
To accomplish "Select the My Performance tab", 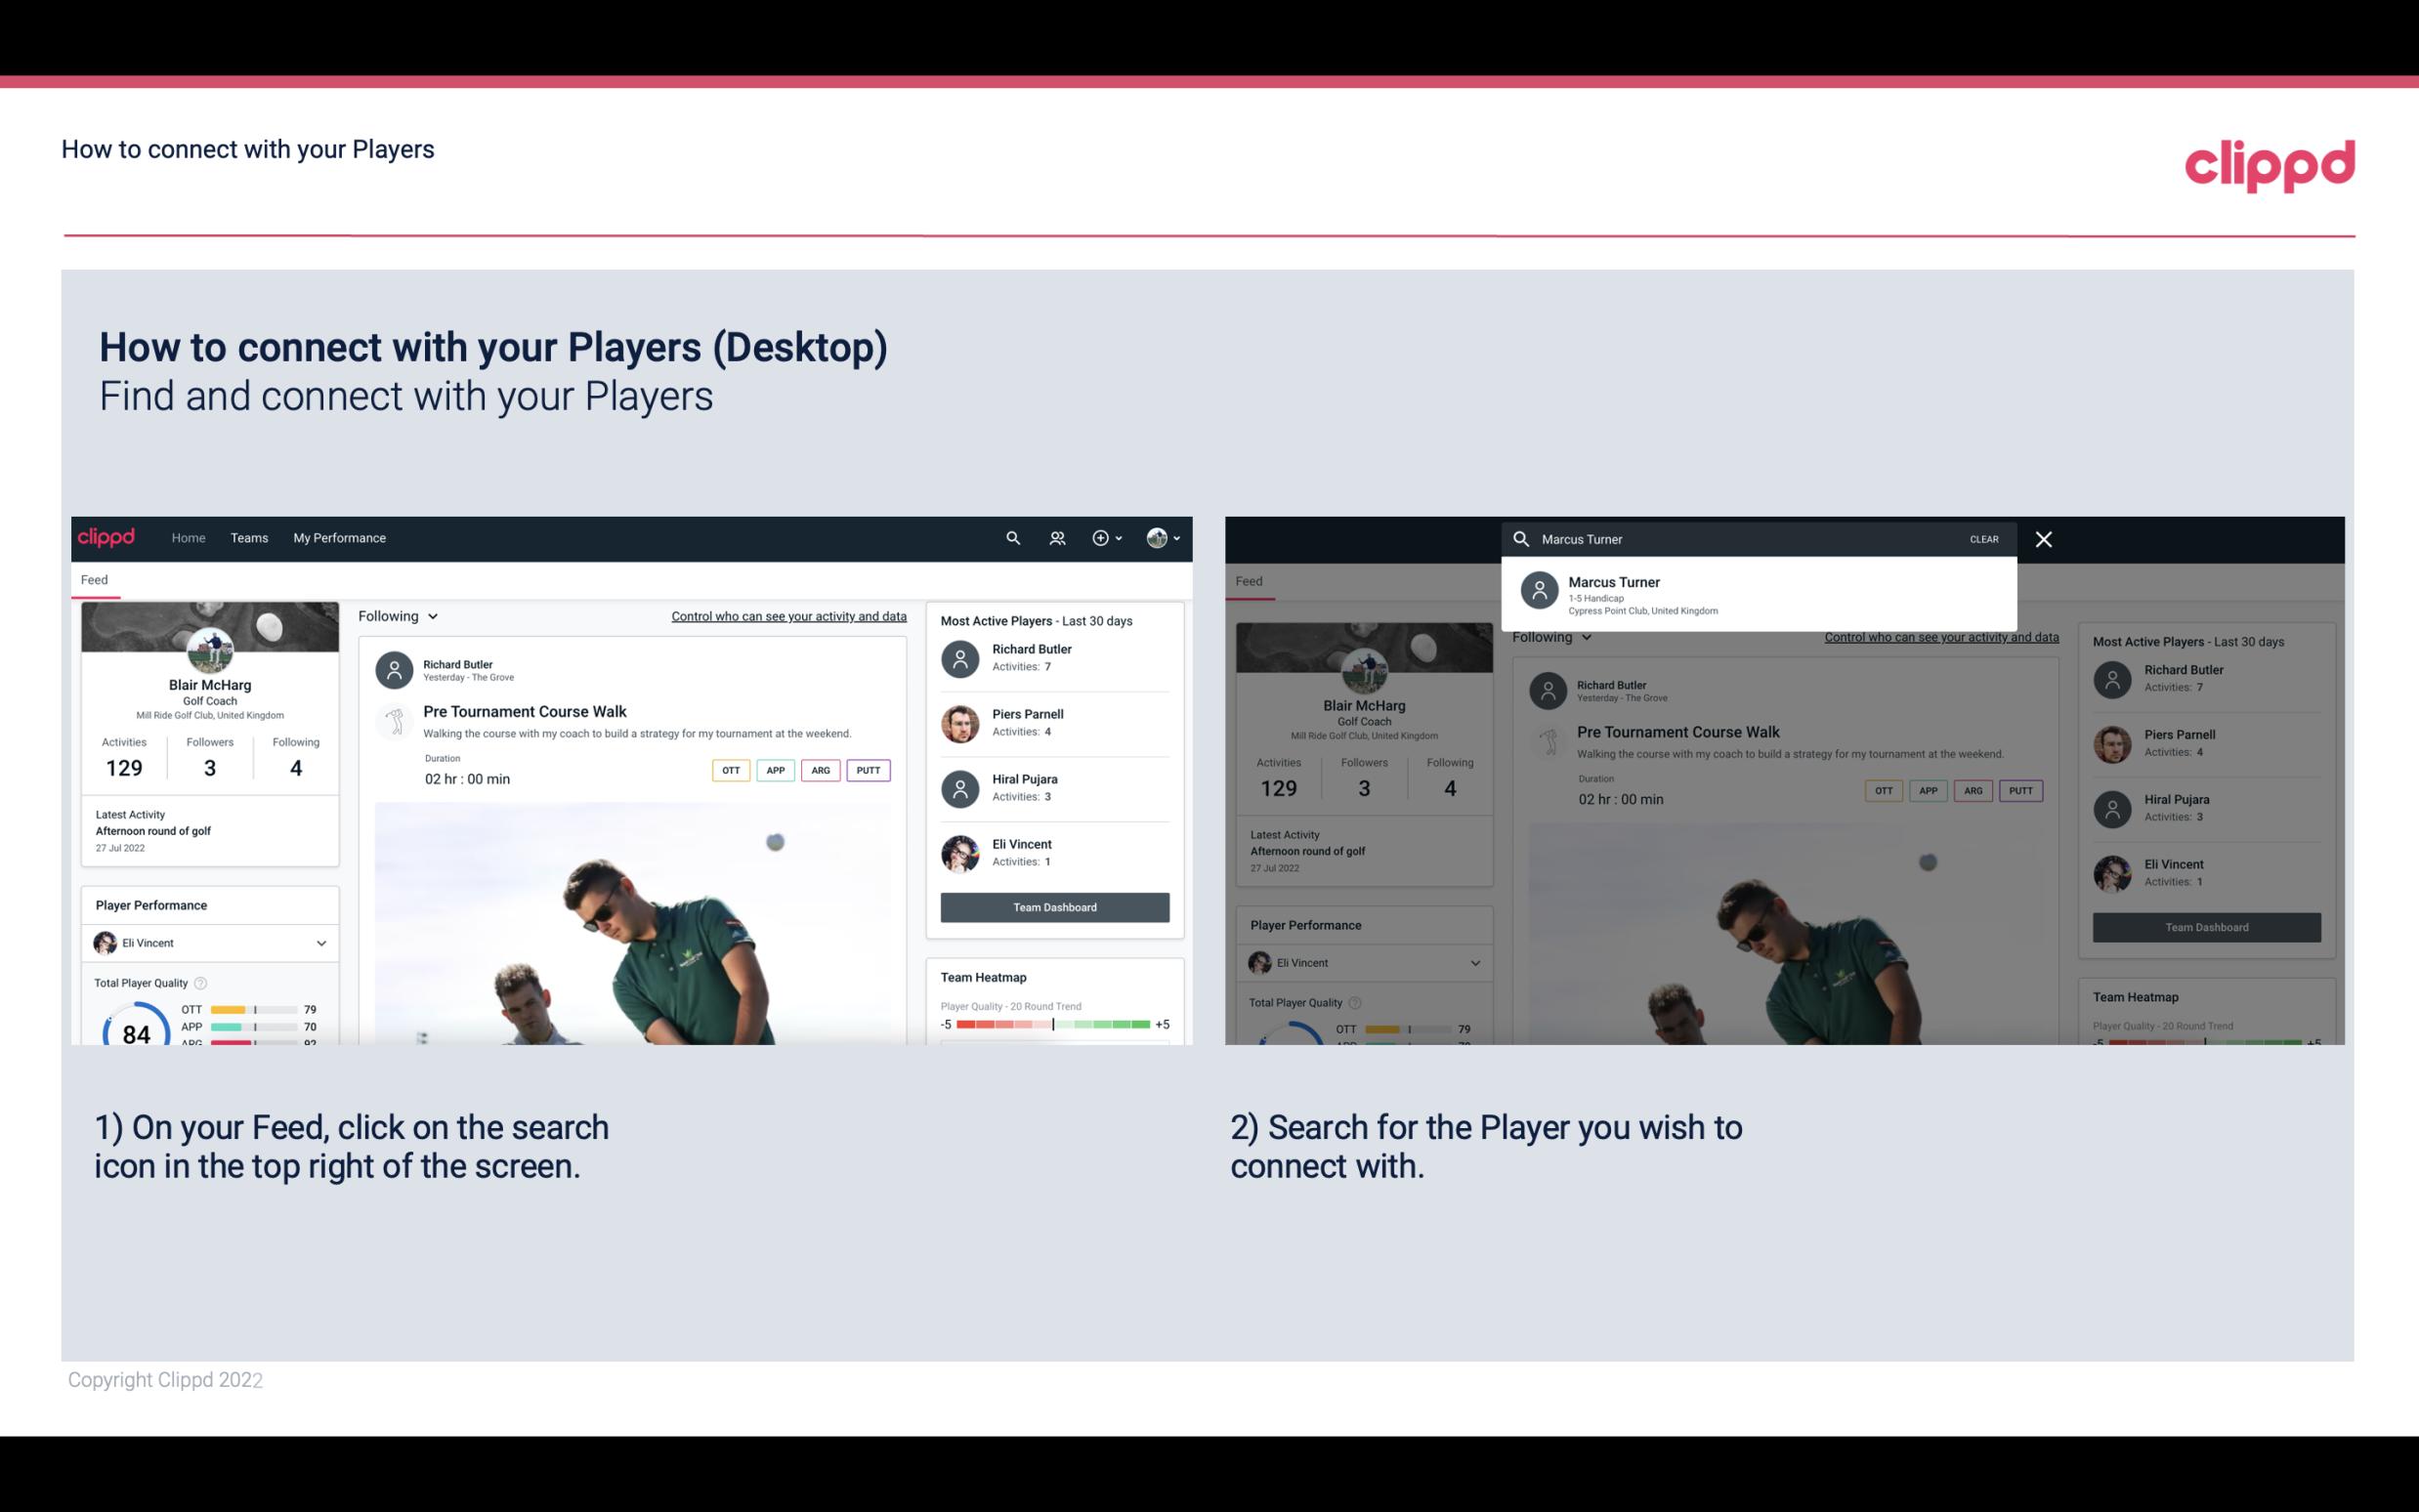I will [338, 536].
